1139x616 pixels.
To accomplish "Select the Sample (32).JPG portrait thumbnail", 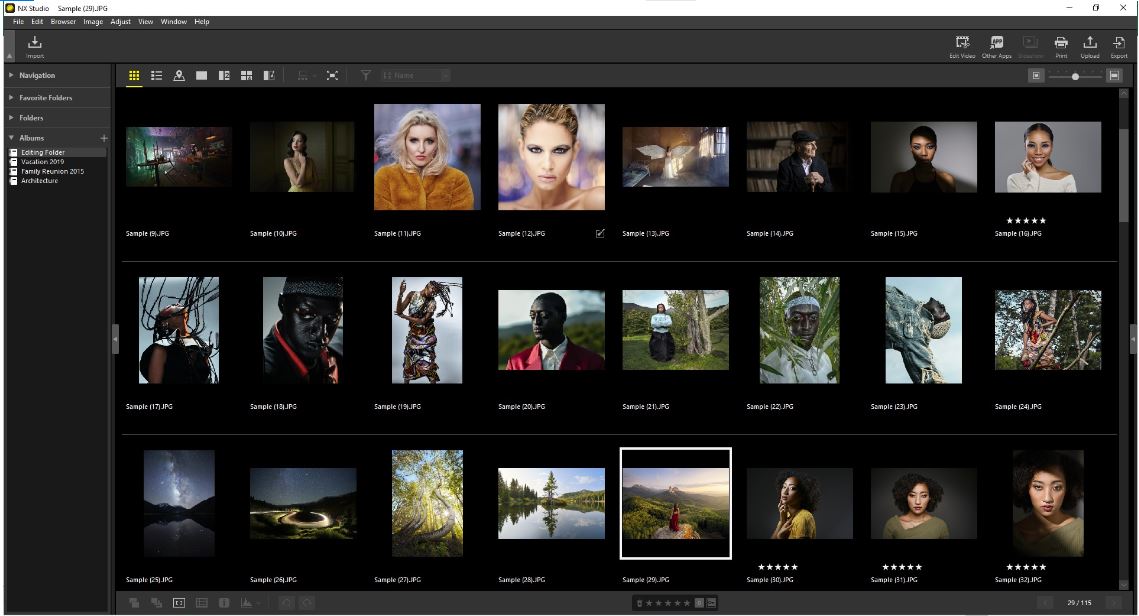I will point(1047,503).
